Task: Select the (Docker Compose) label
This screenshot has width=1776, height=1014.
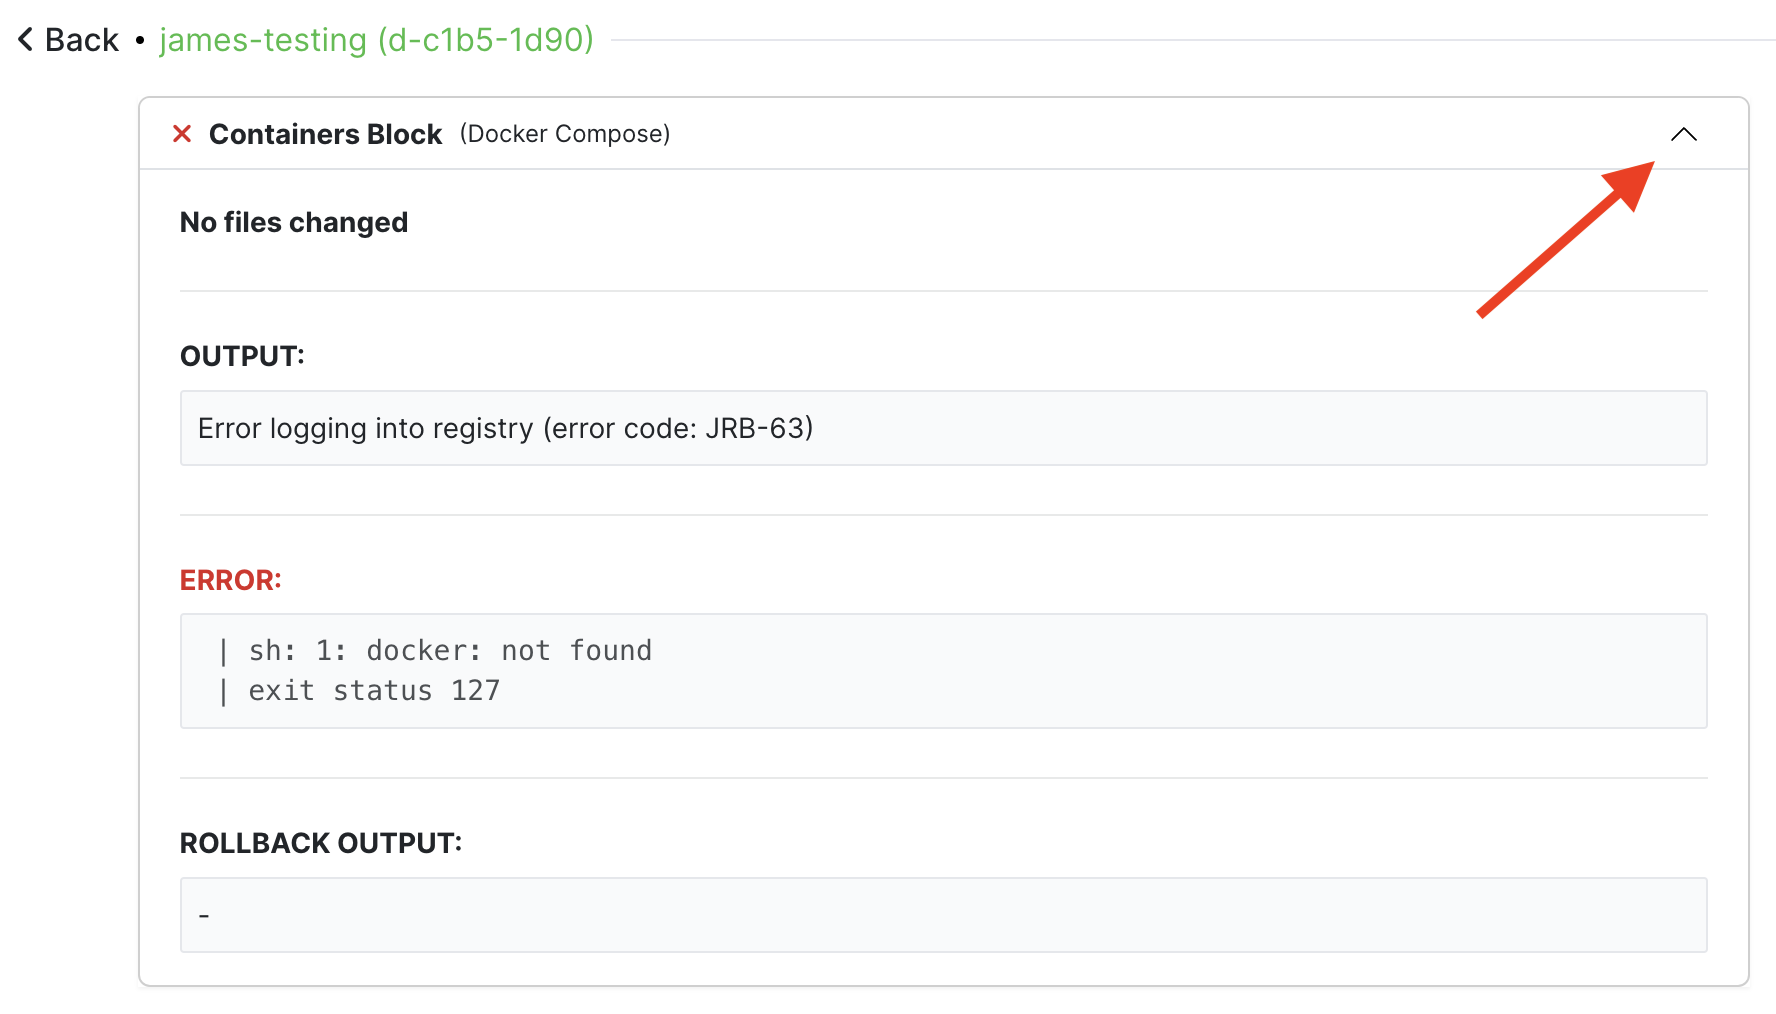Action: [x=565, y=134]
